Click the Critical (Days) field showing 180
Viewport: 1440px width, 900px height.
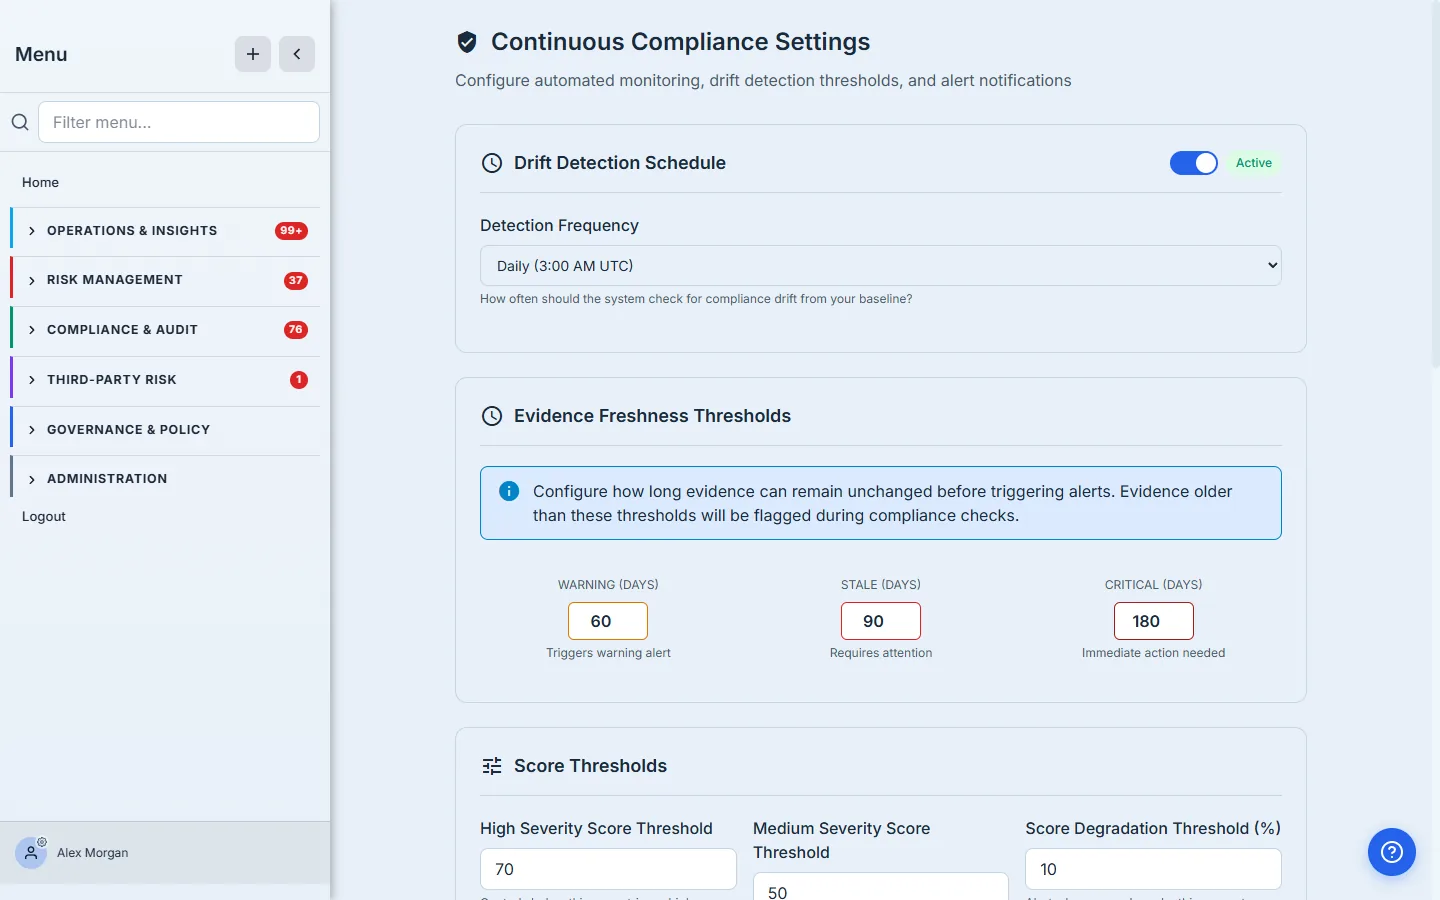1154,621
